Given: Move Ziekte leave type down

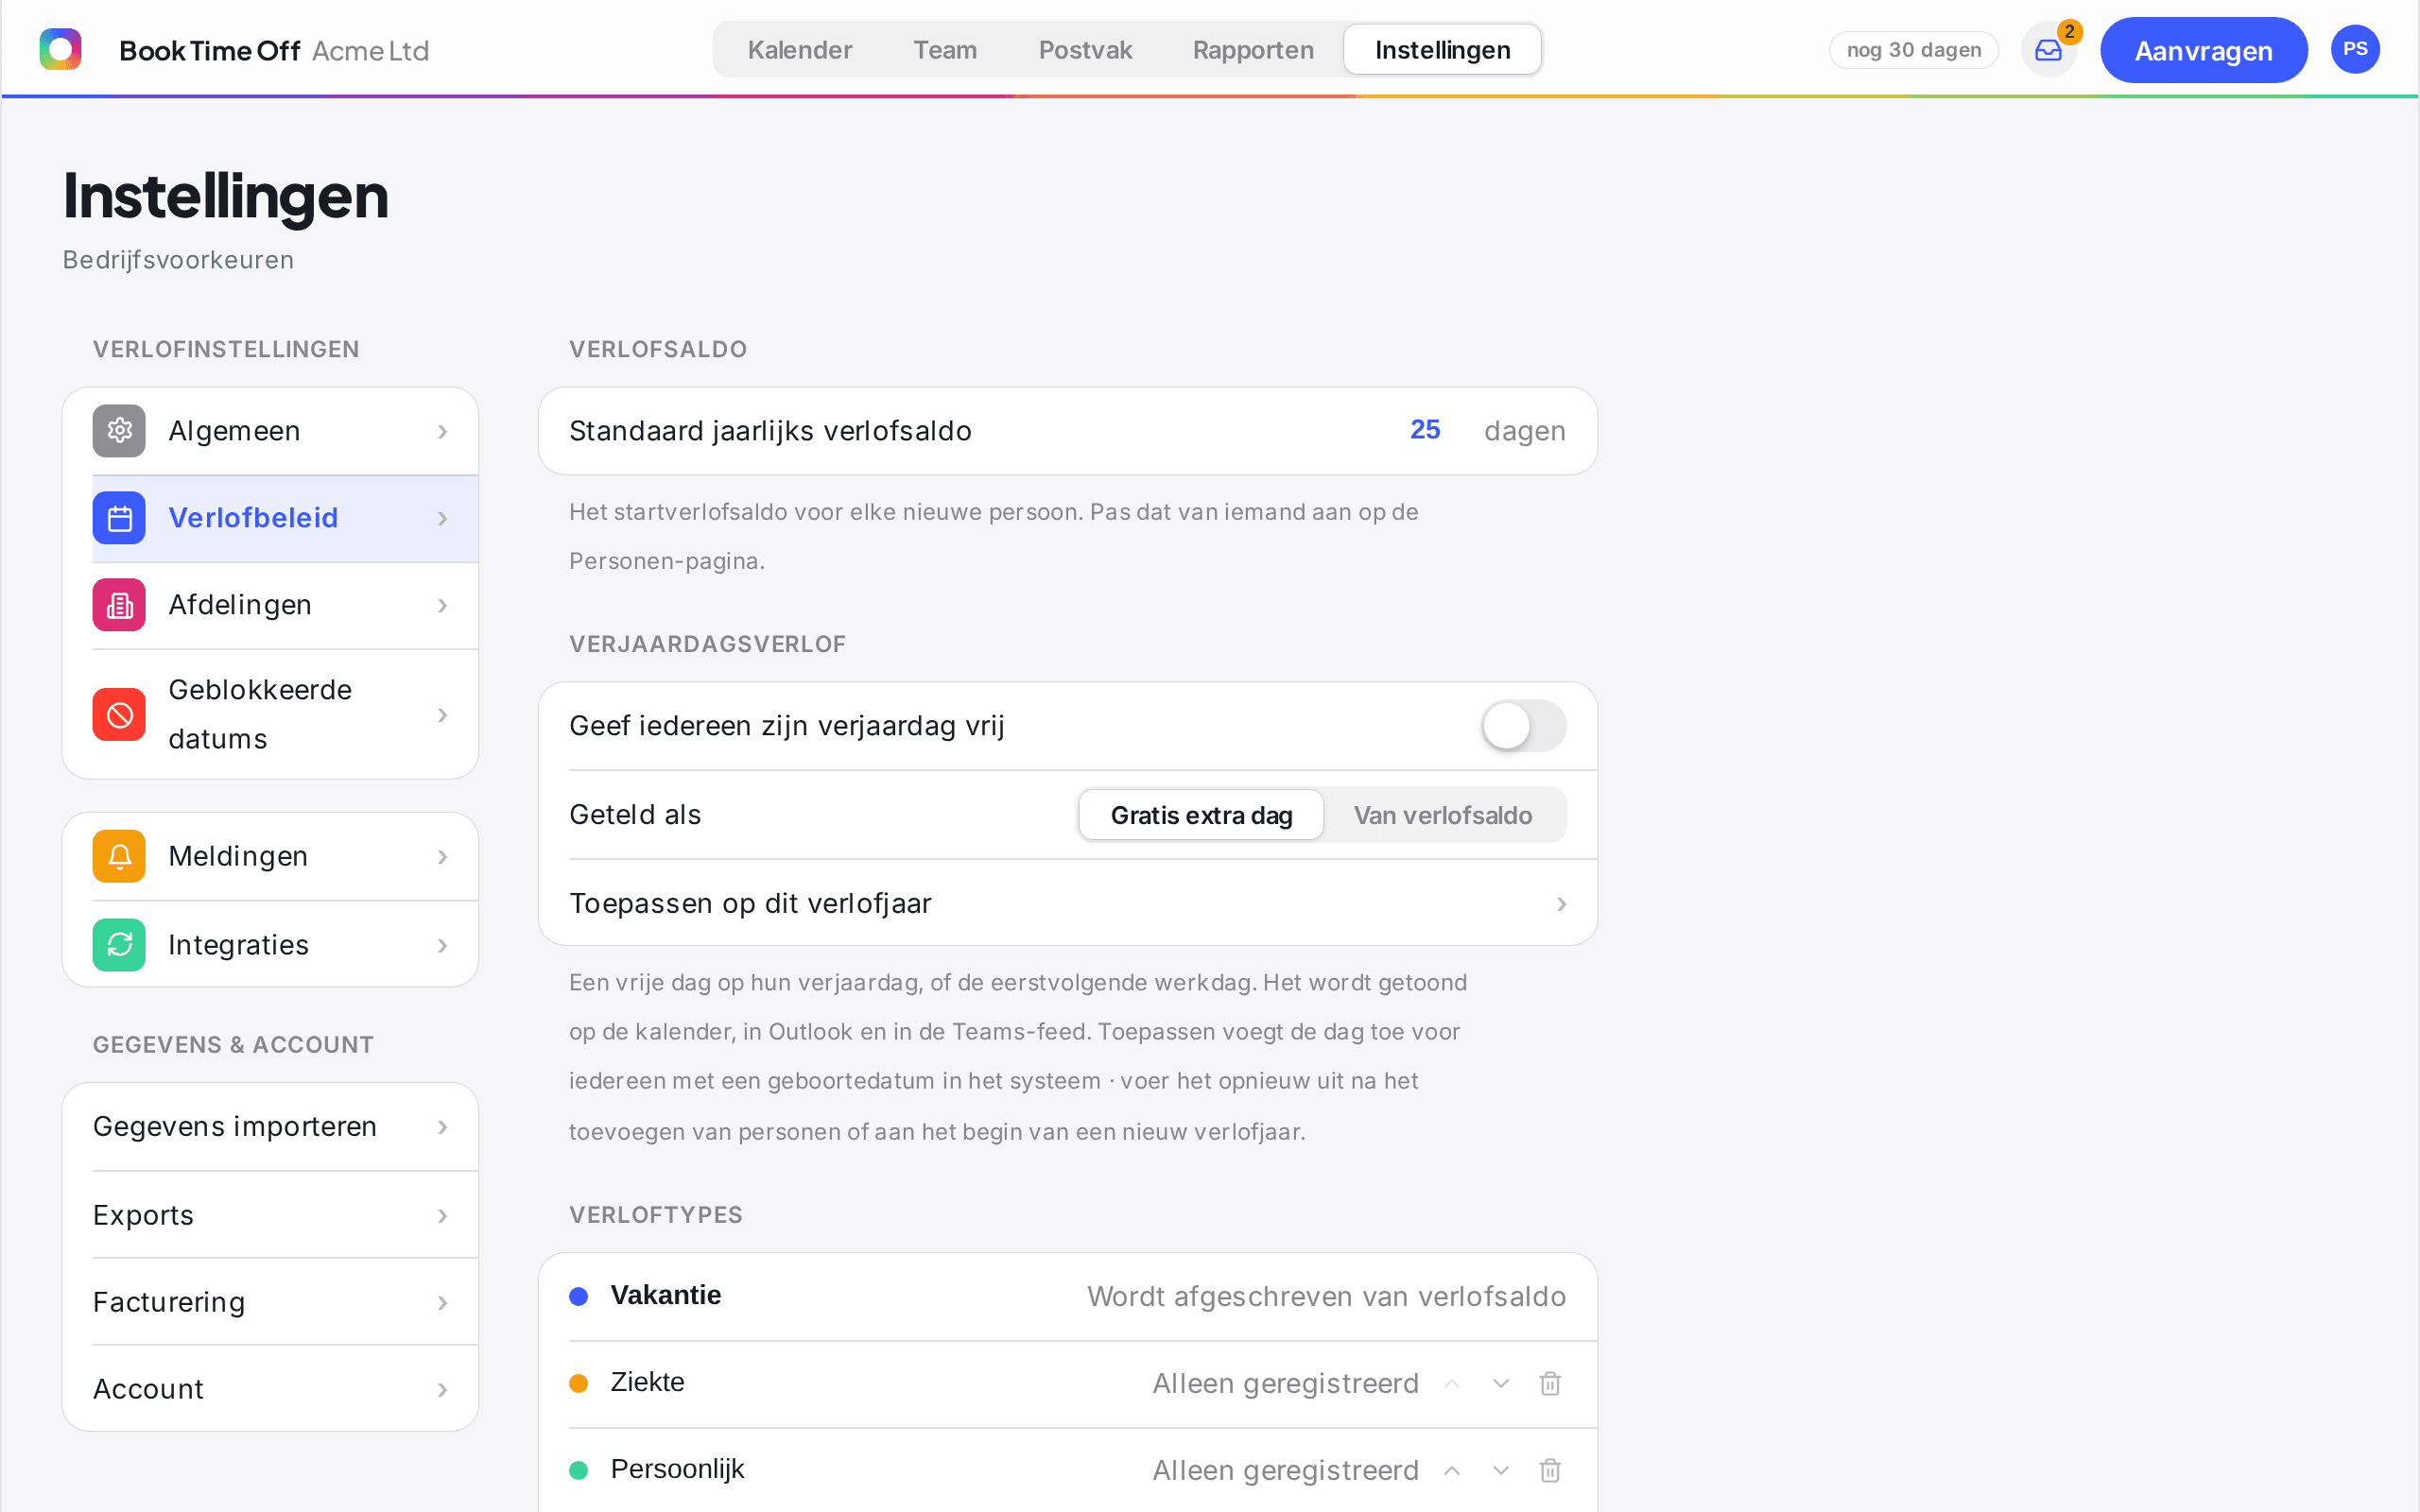Looking at the screenshot, I should tap(1501, 1383).
